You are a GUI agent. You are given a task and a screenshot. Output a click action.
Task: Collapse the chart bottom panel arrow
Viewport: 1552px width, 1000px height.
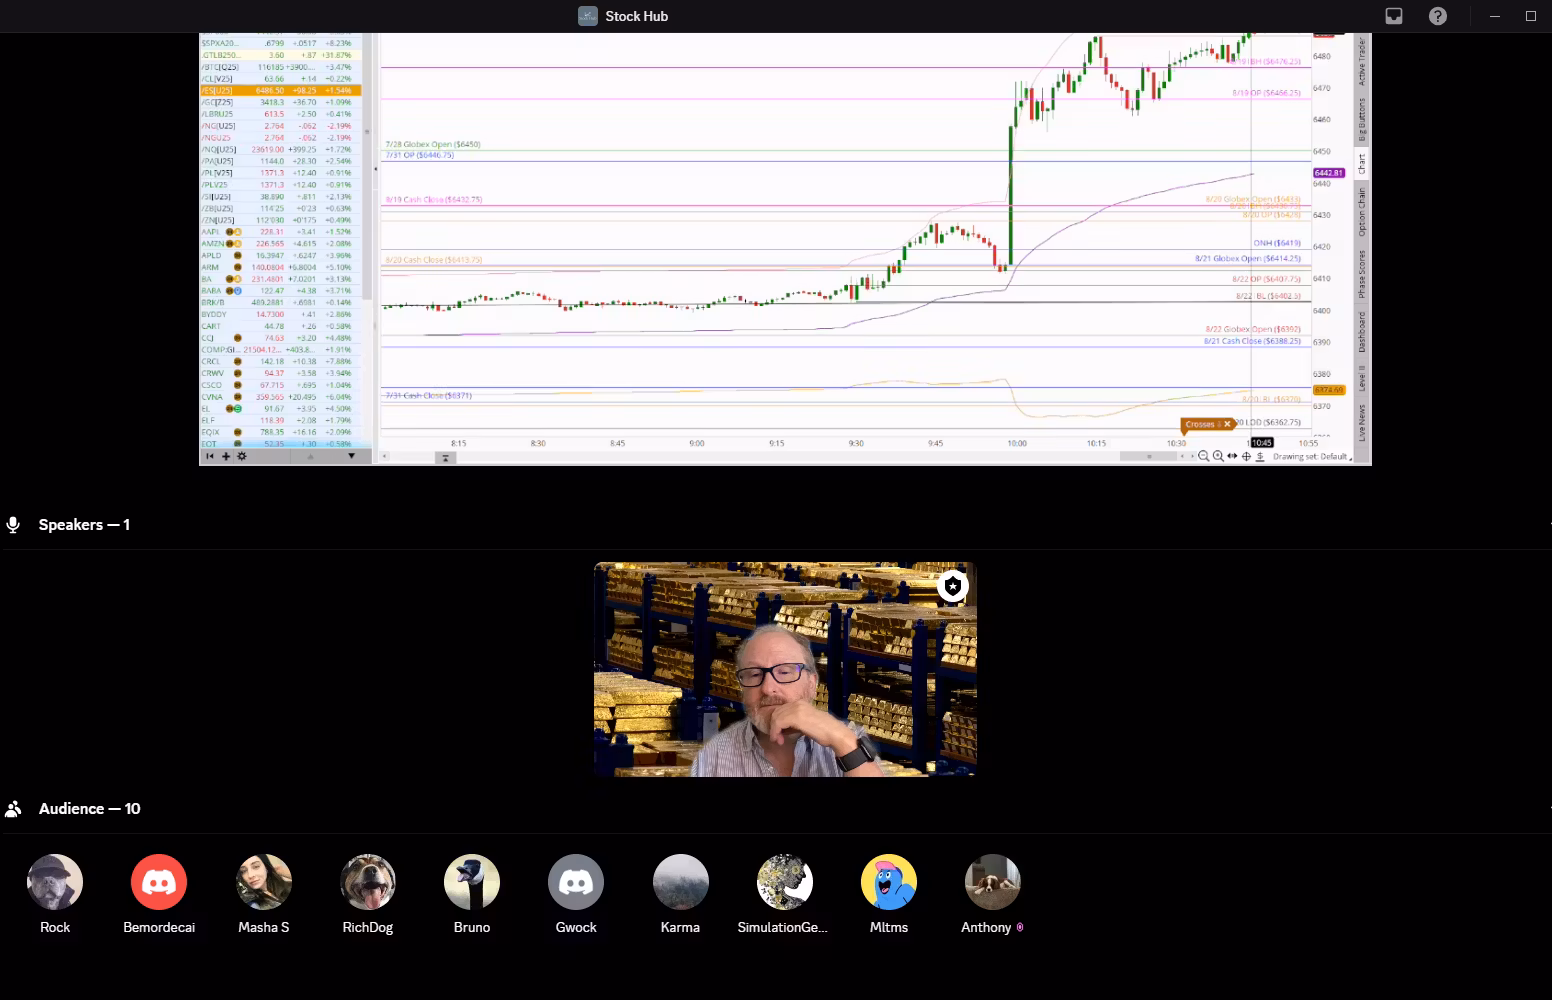click(445, 457)
